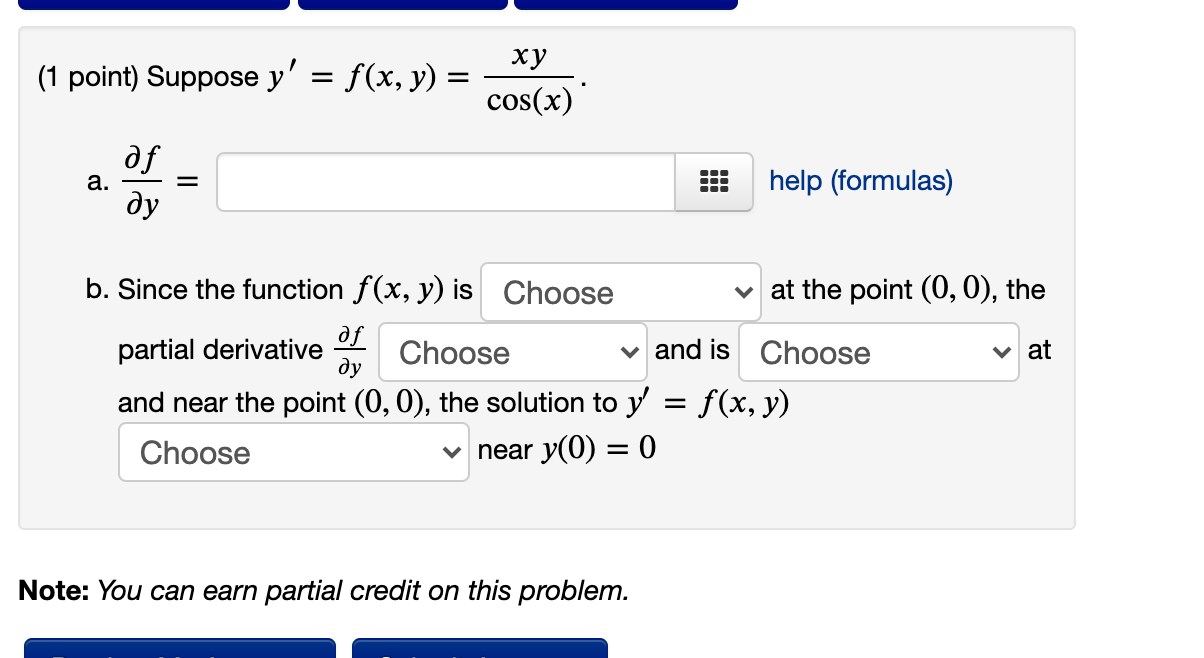Click the gray math-keyboard icon beside the answer box
The height and width of the screenshot is (658, 1204).
713,181
